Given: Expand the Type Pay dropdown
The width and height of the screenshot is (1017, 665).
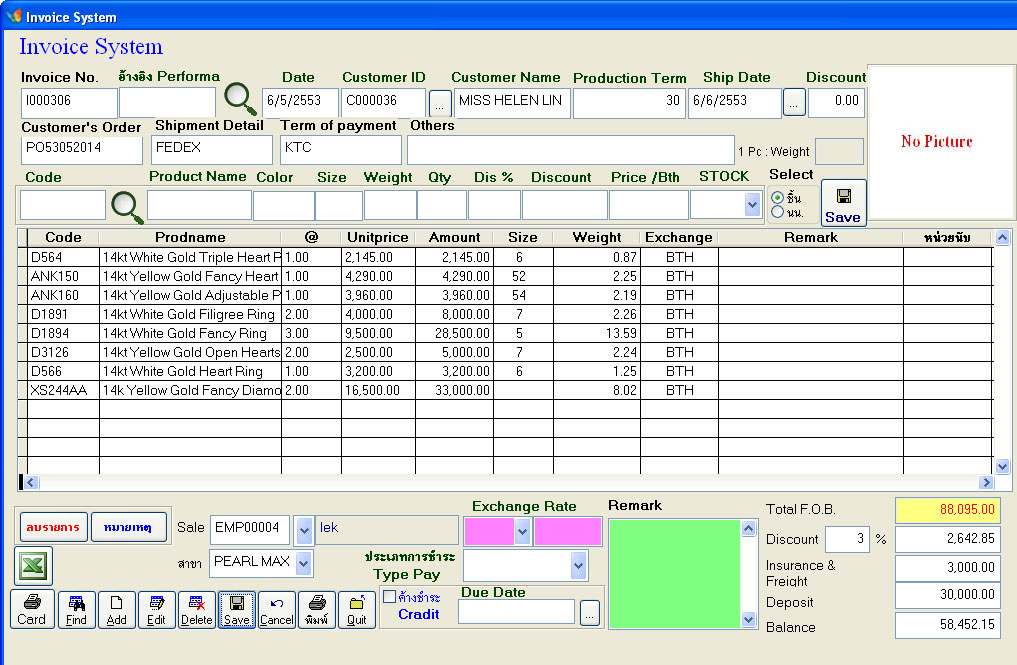Looking at the screenshot, I should (x=578, y=566).
